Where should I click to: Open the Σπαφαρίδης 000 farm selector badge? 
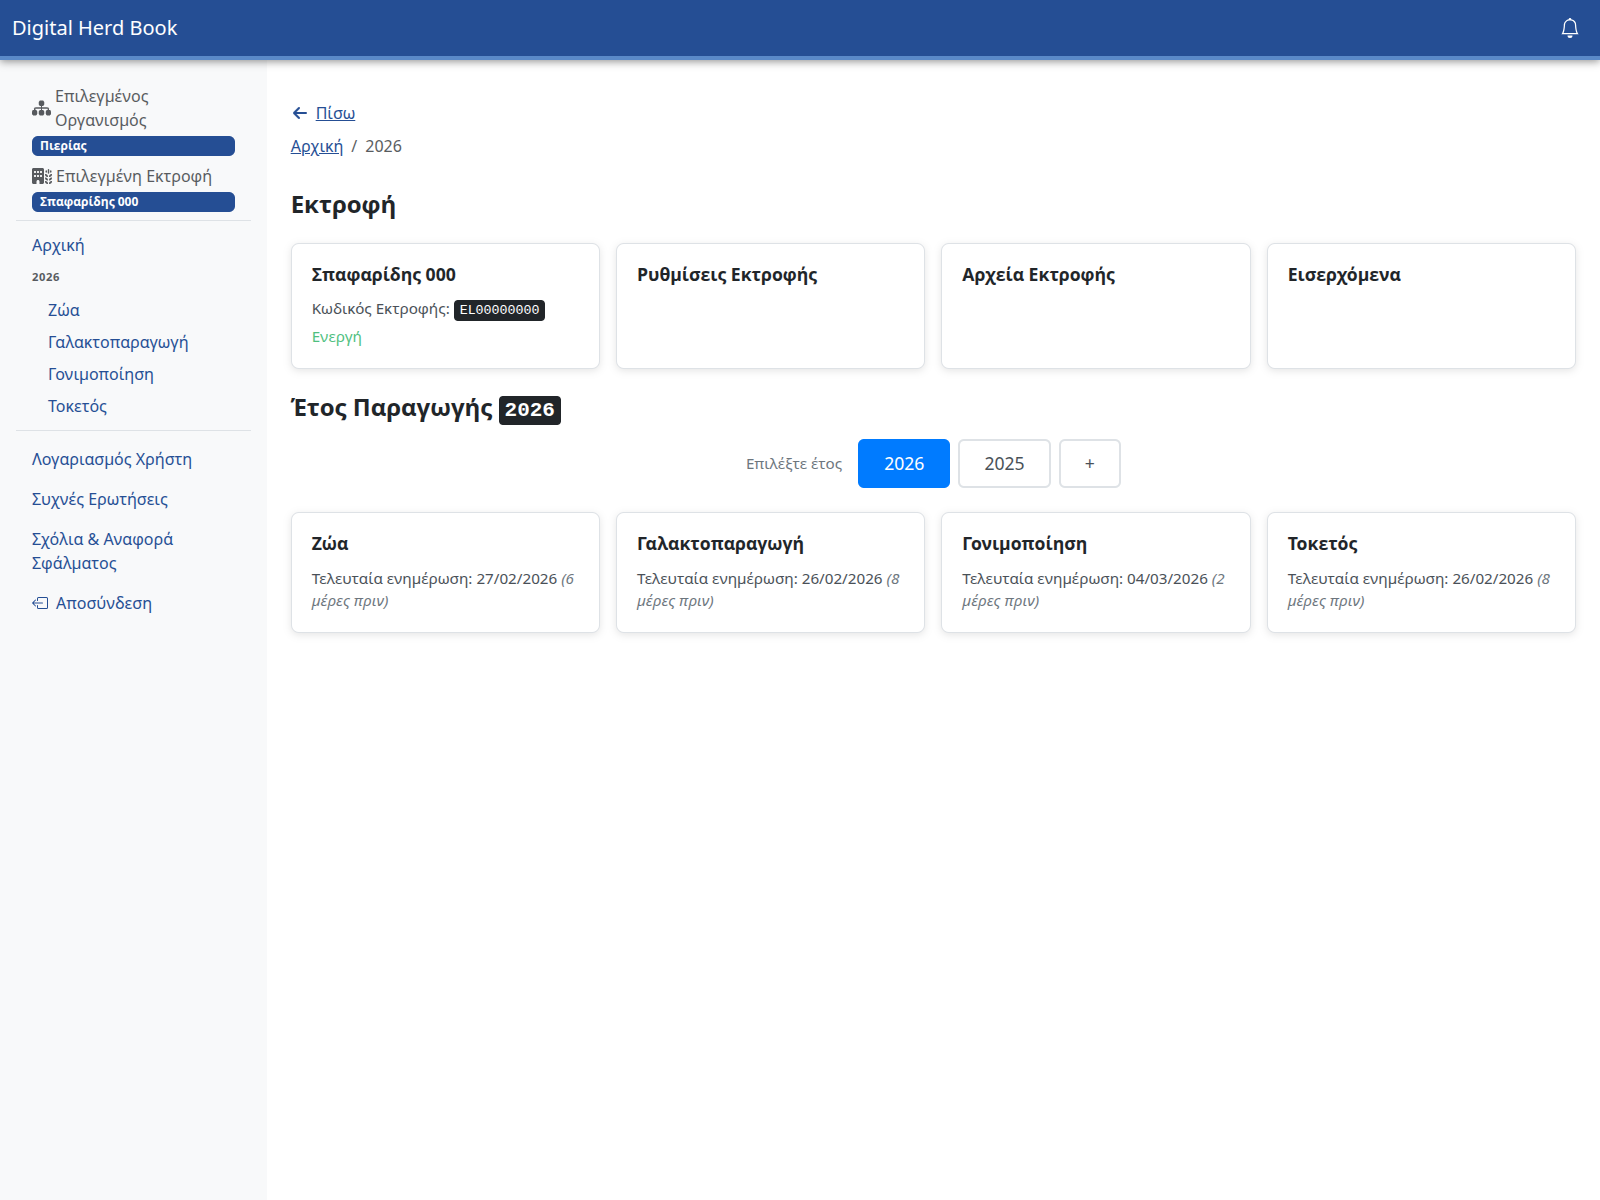pyautogui.click(x=133, y=202)
